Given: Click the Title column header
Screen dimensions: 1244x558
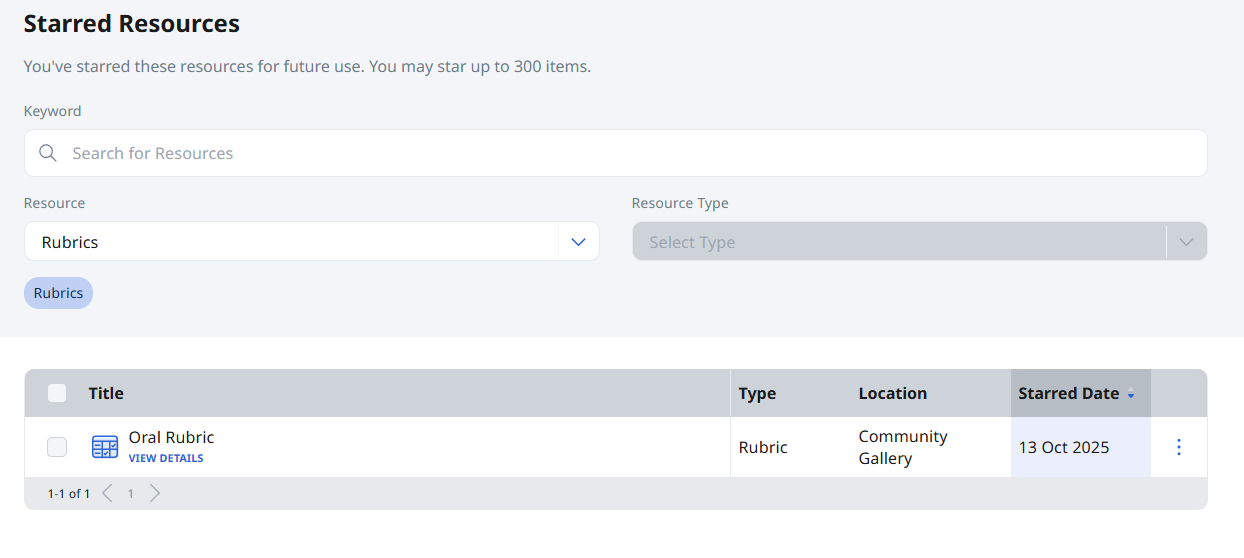Looking at the screenshot, I should pyautogui.click(x=106, y=393).
